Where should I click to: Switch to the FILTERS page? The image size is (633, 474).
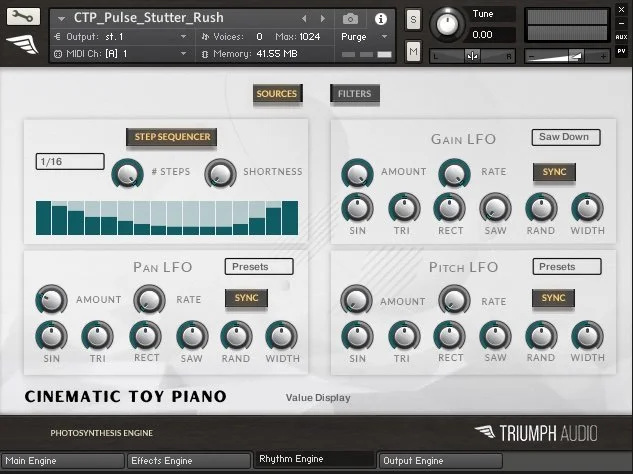click(x=354, y=94)
